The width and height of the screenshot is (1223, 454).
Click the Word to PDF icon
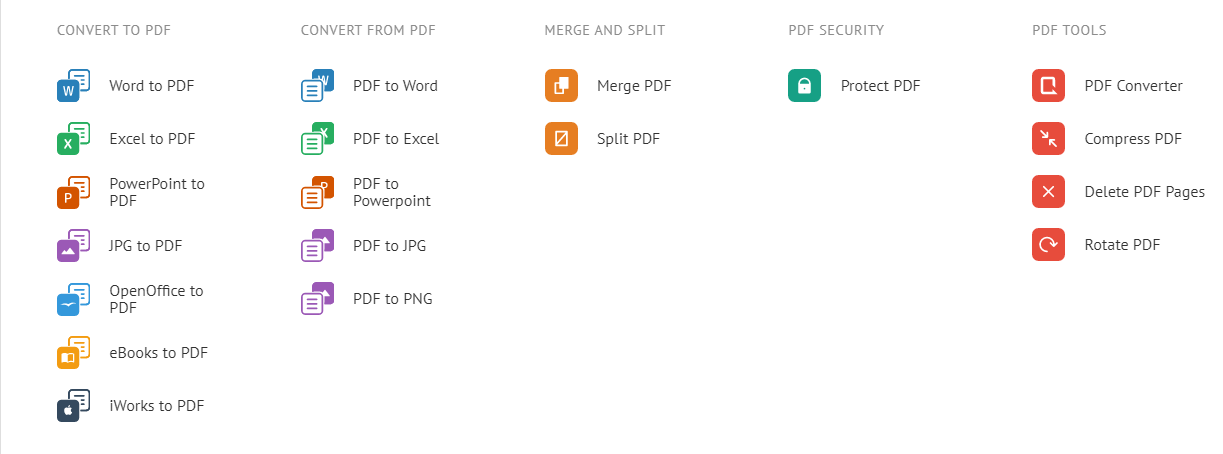73,86
